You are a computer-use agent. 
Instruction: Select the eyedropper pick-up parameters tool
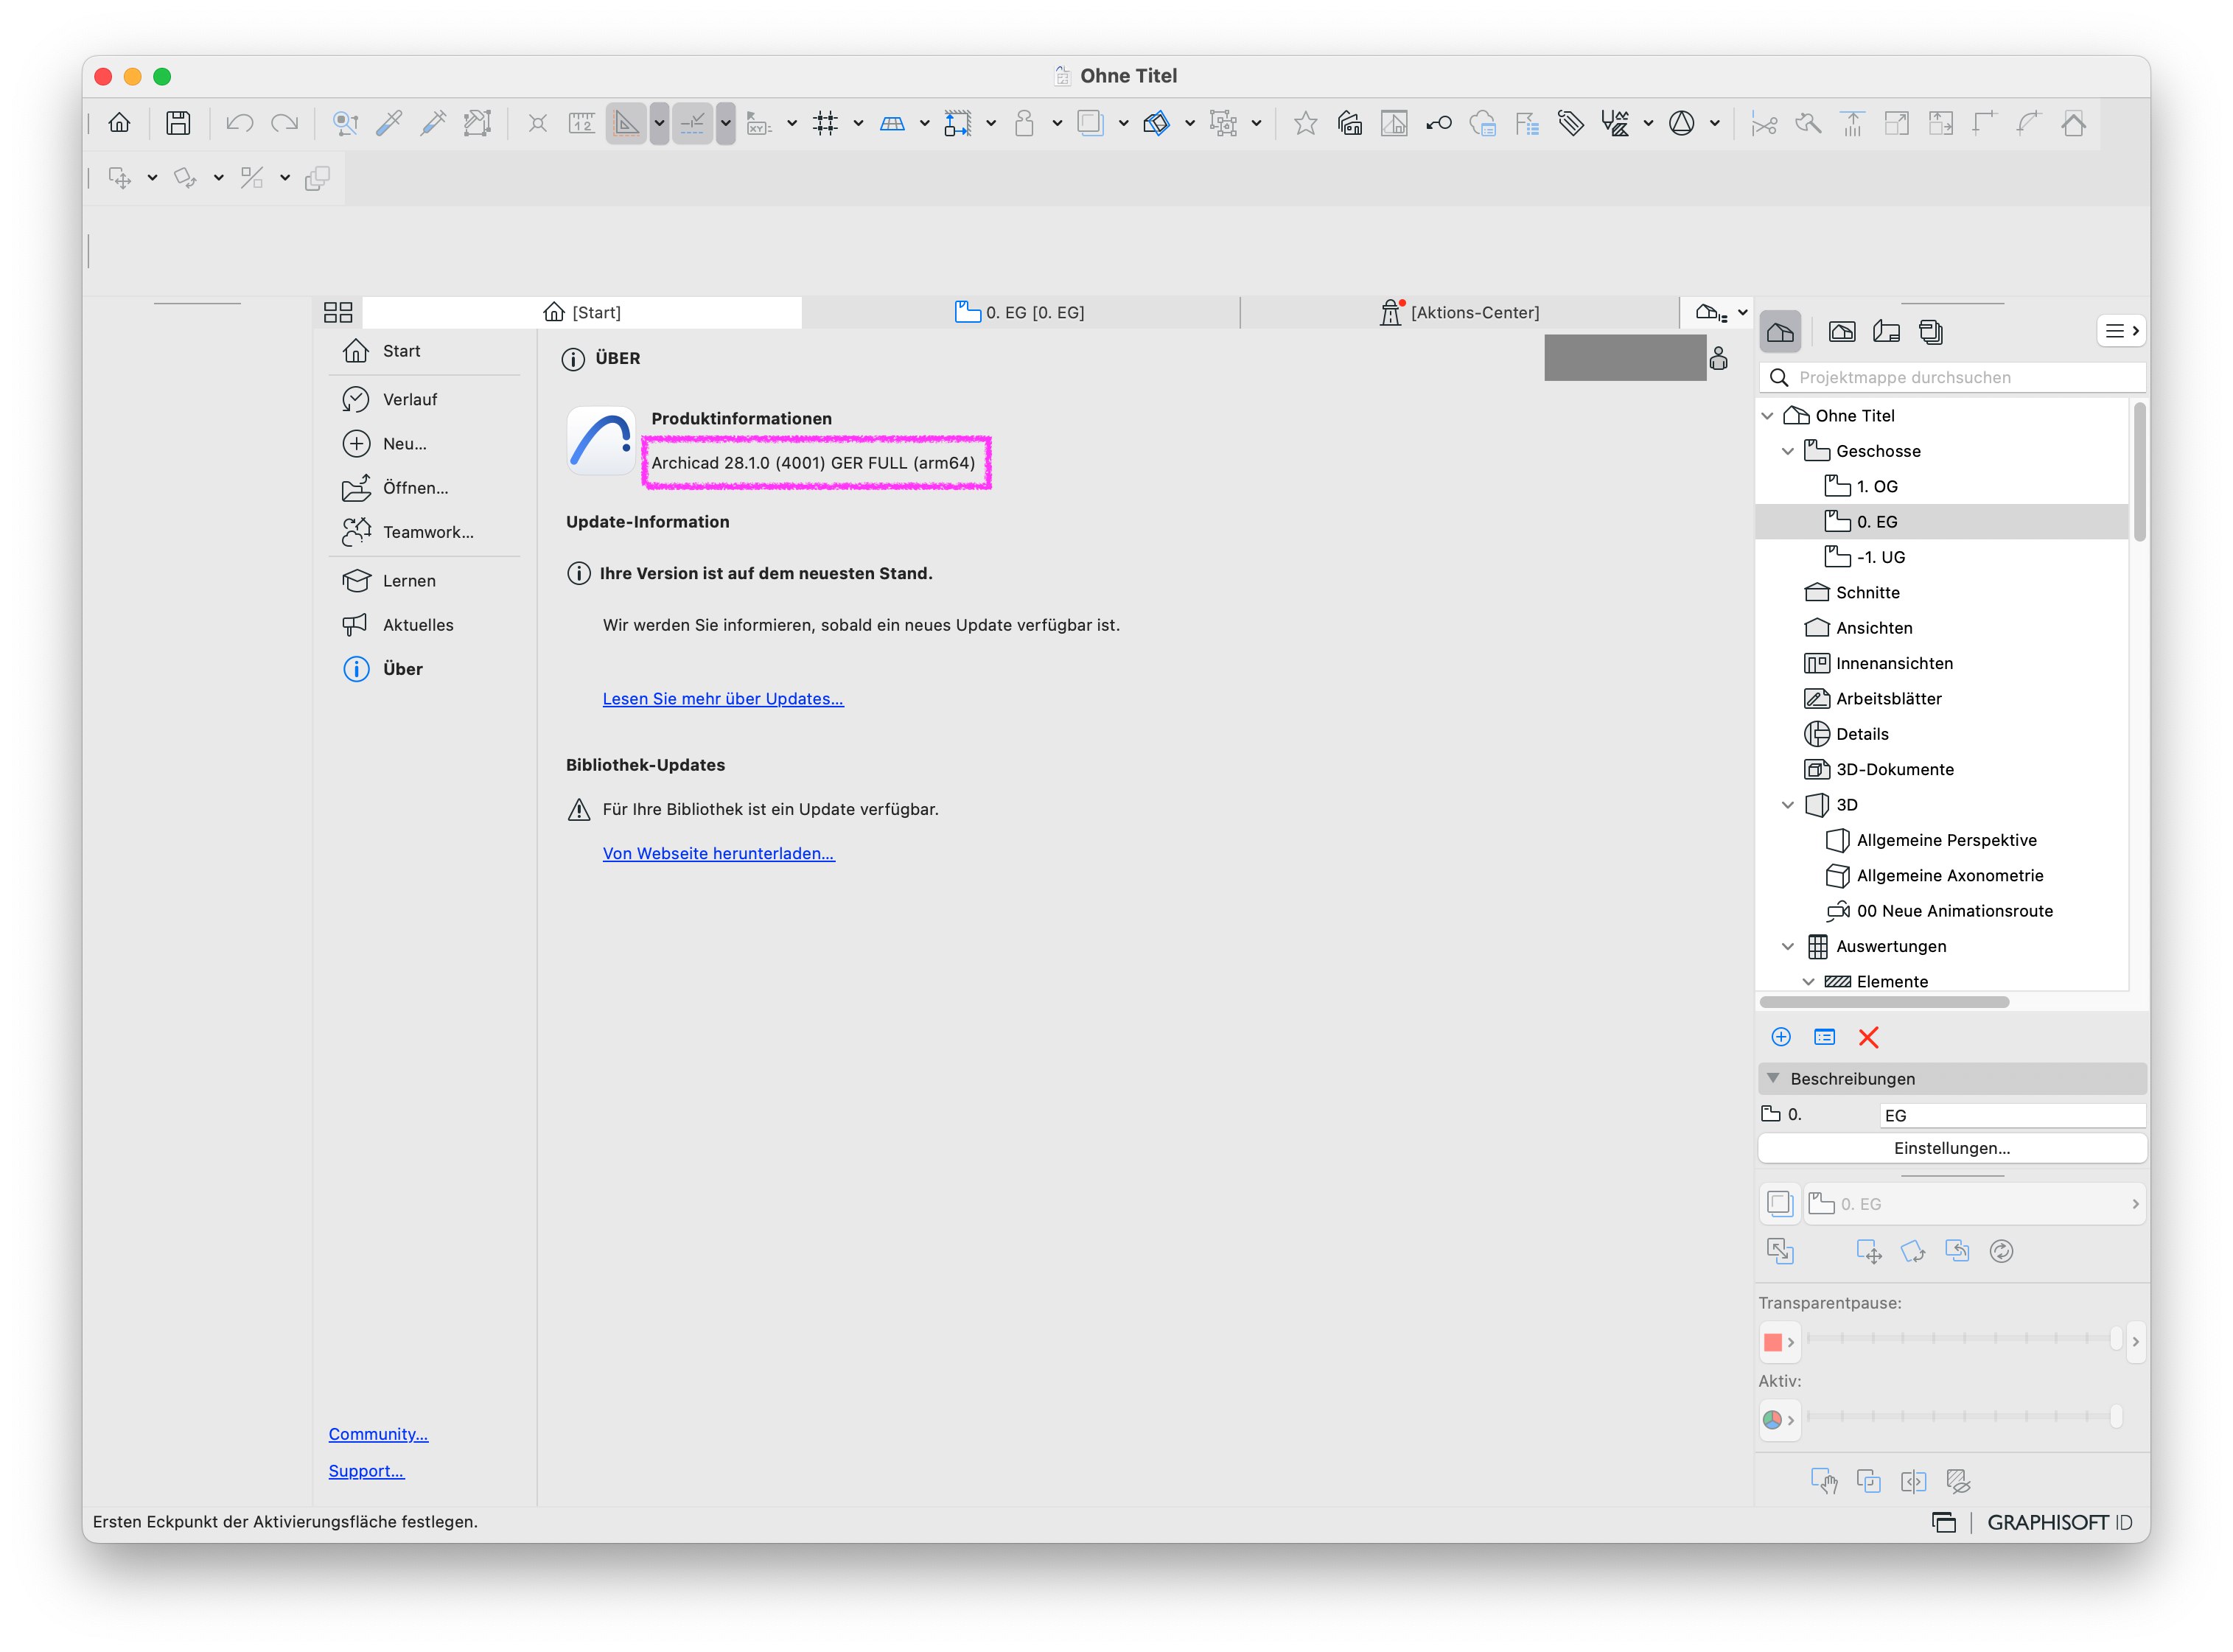tap(389, 123)
